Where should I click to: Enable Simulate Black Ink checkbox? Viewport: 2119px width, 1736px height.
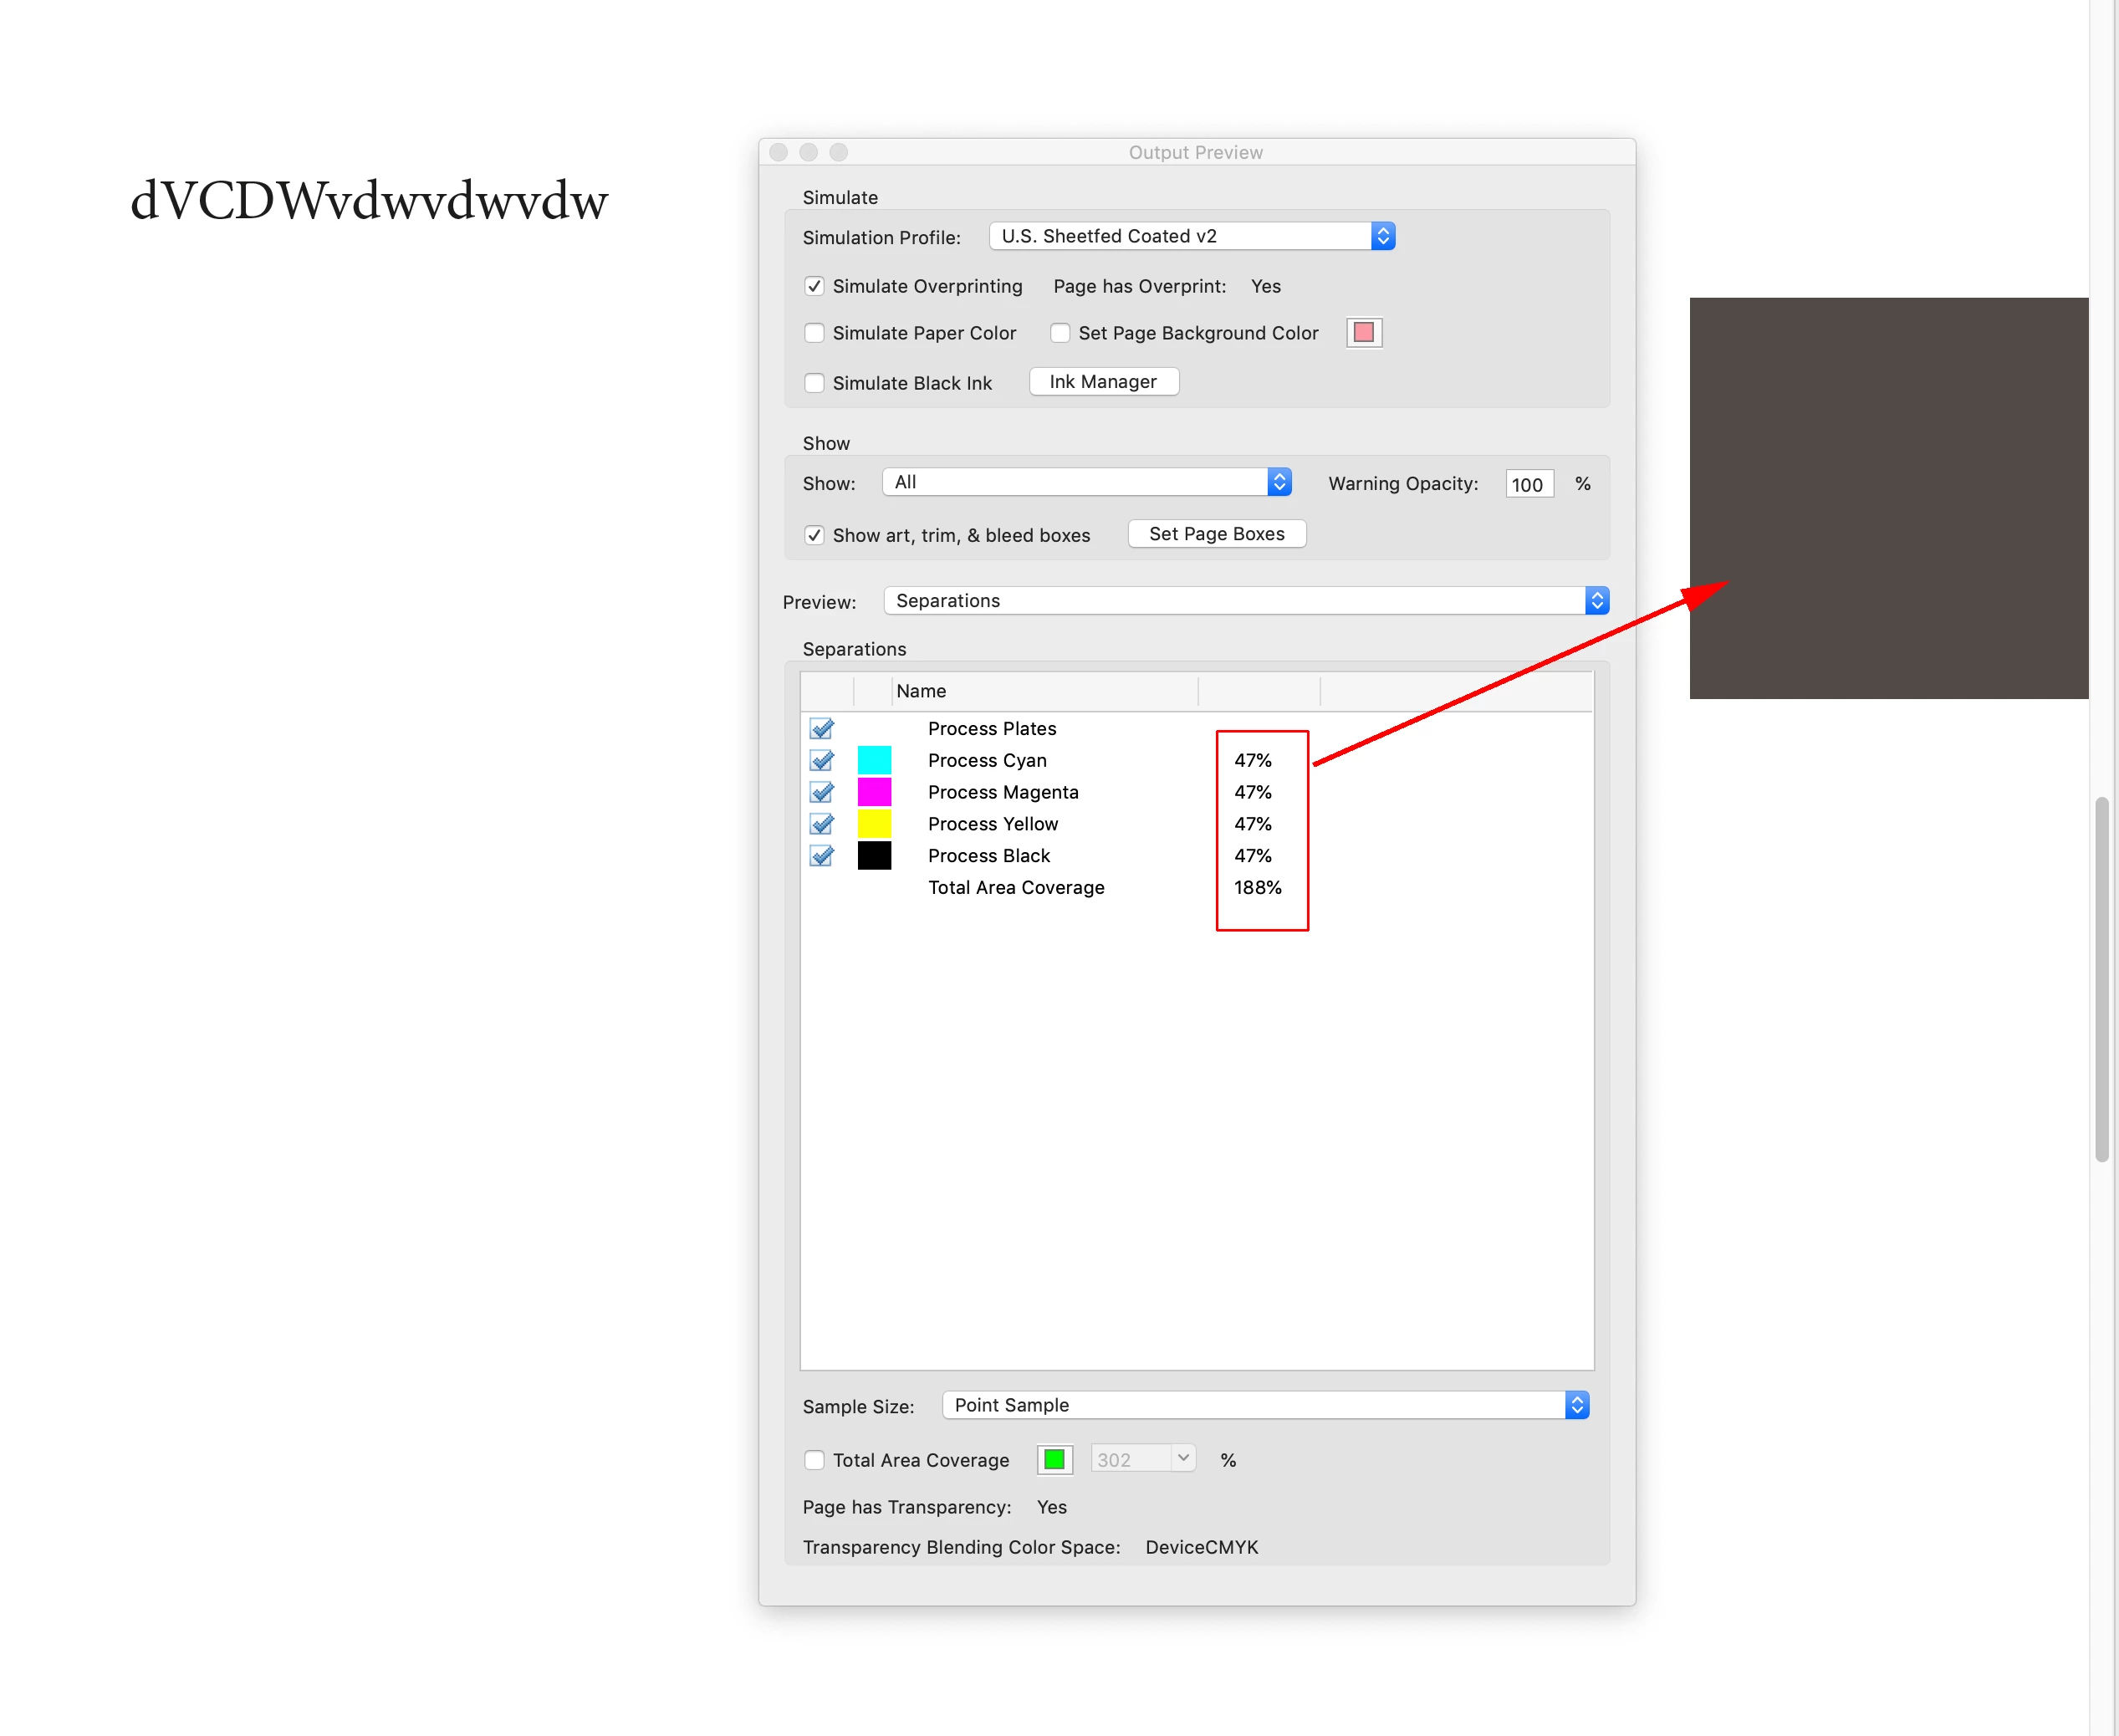[815, 383]
